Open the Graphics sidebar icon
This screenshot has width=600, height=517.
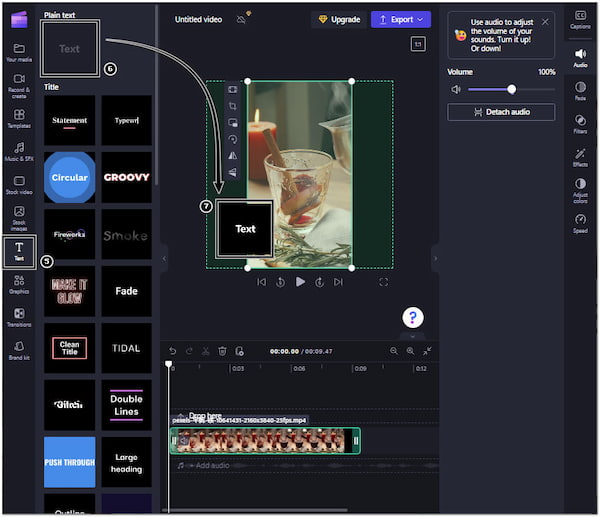[19, 284]
